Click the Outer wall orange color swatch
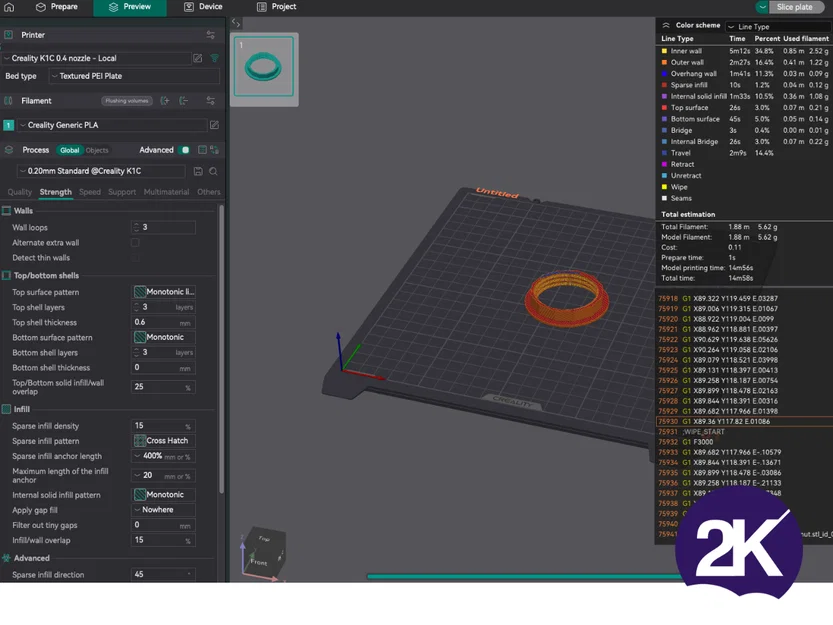Screen dimensions: 833x625 (x=664, y=62)
